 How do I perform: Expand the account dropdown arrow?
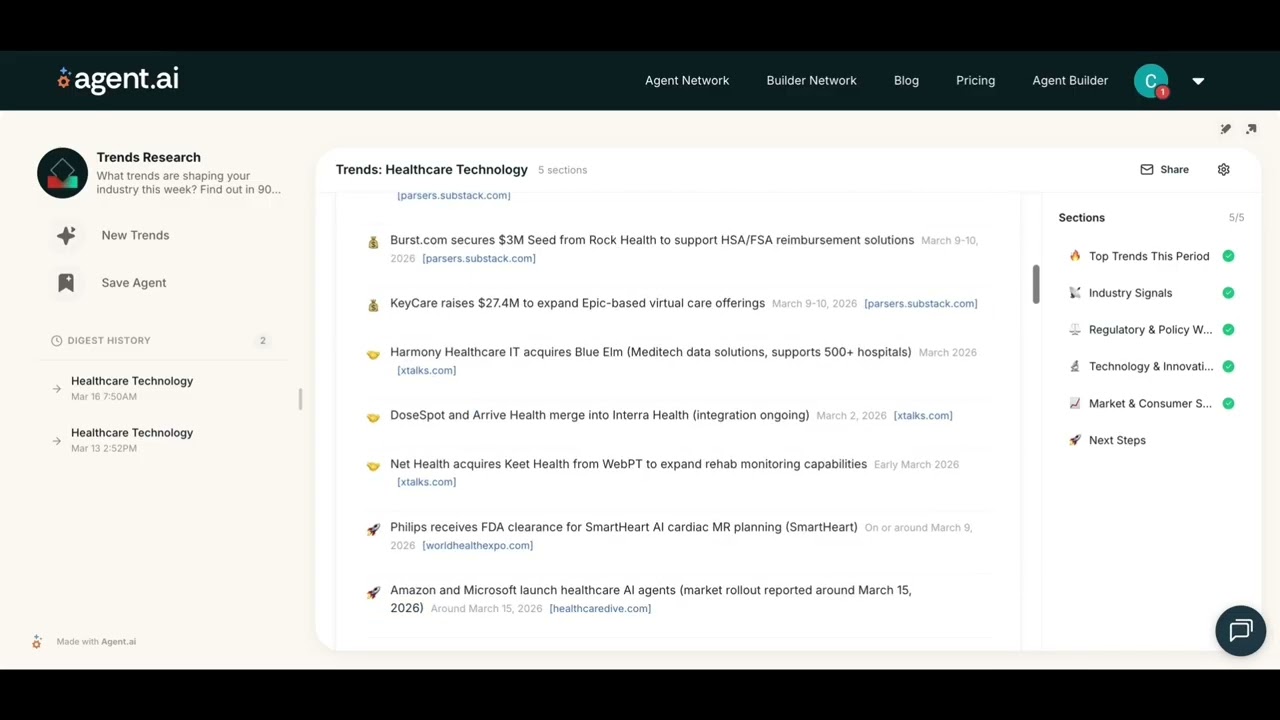coord(1198,81)
